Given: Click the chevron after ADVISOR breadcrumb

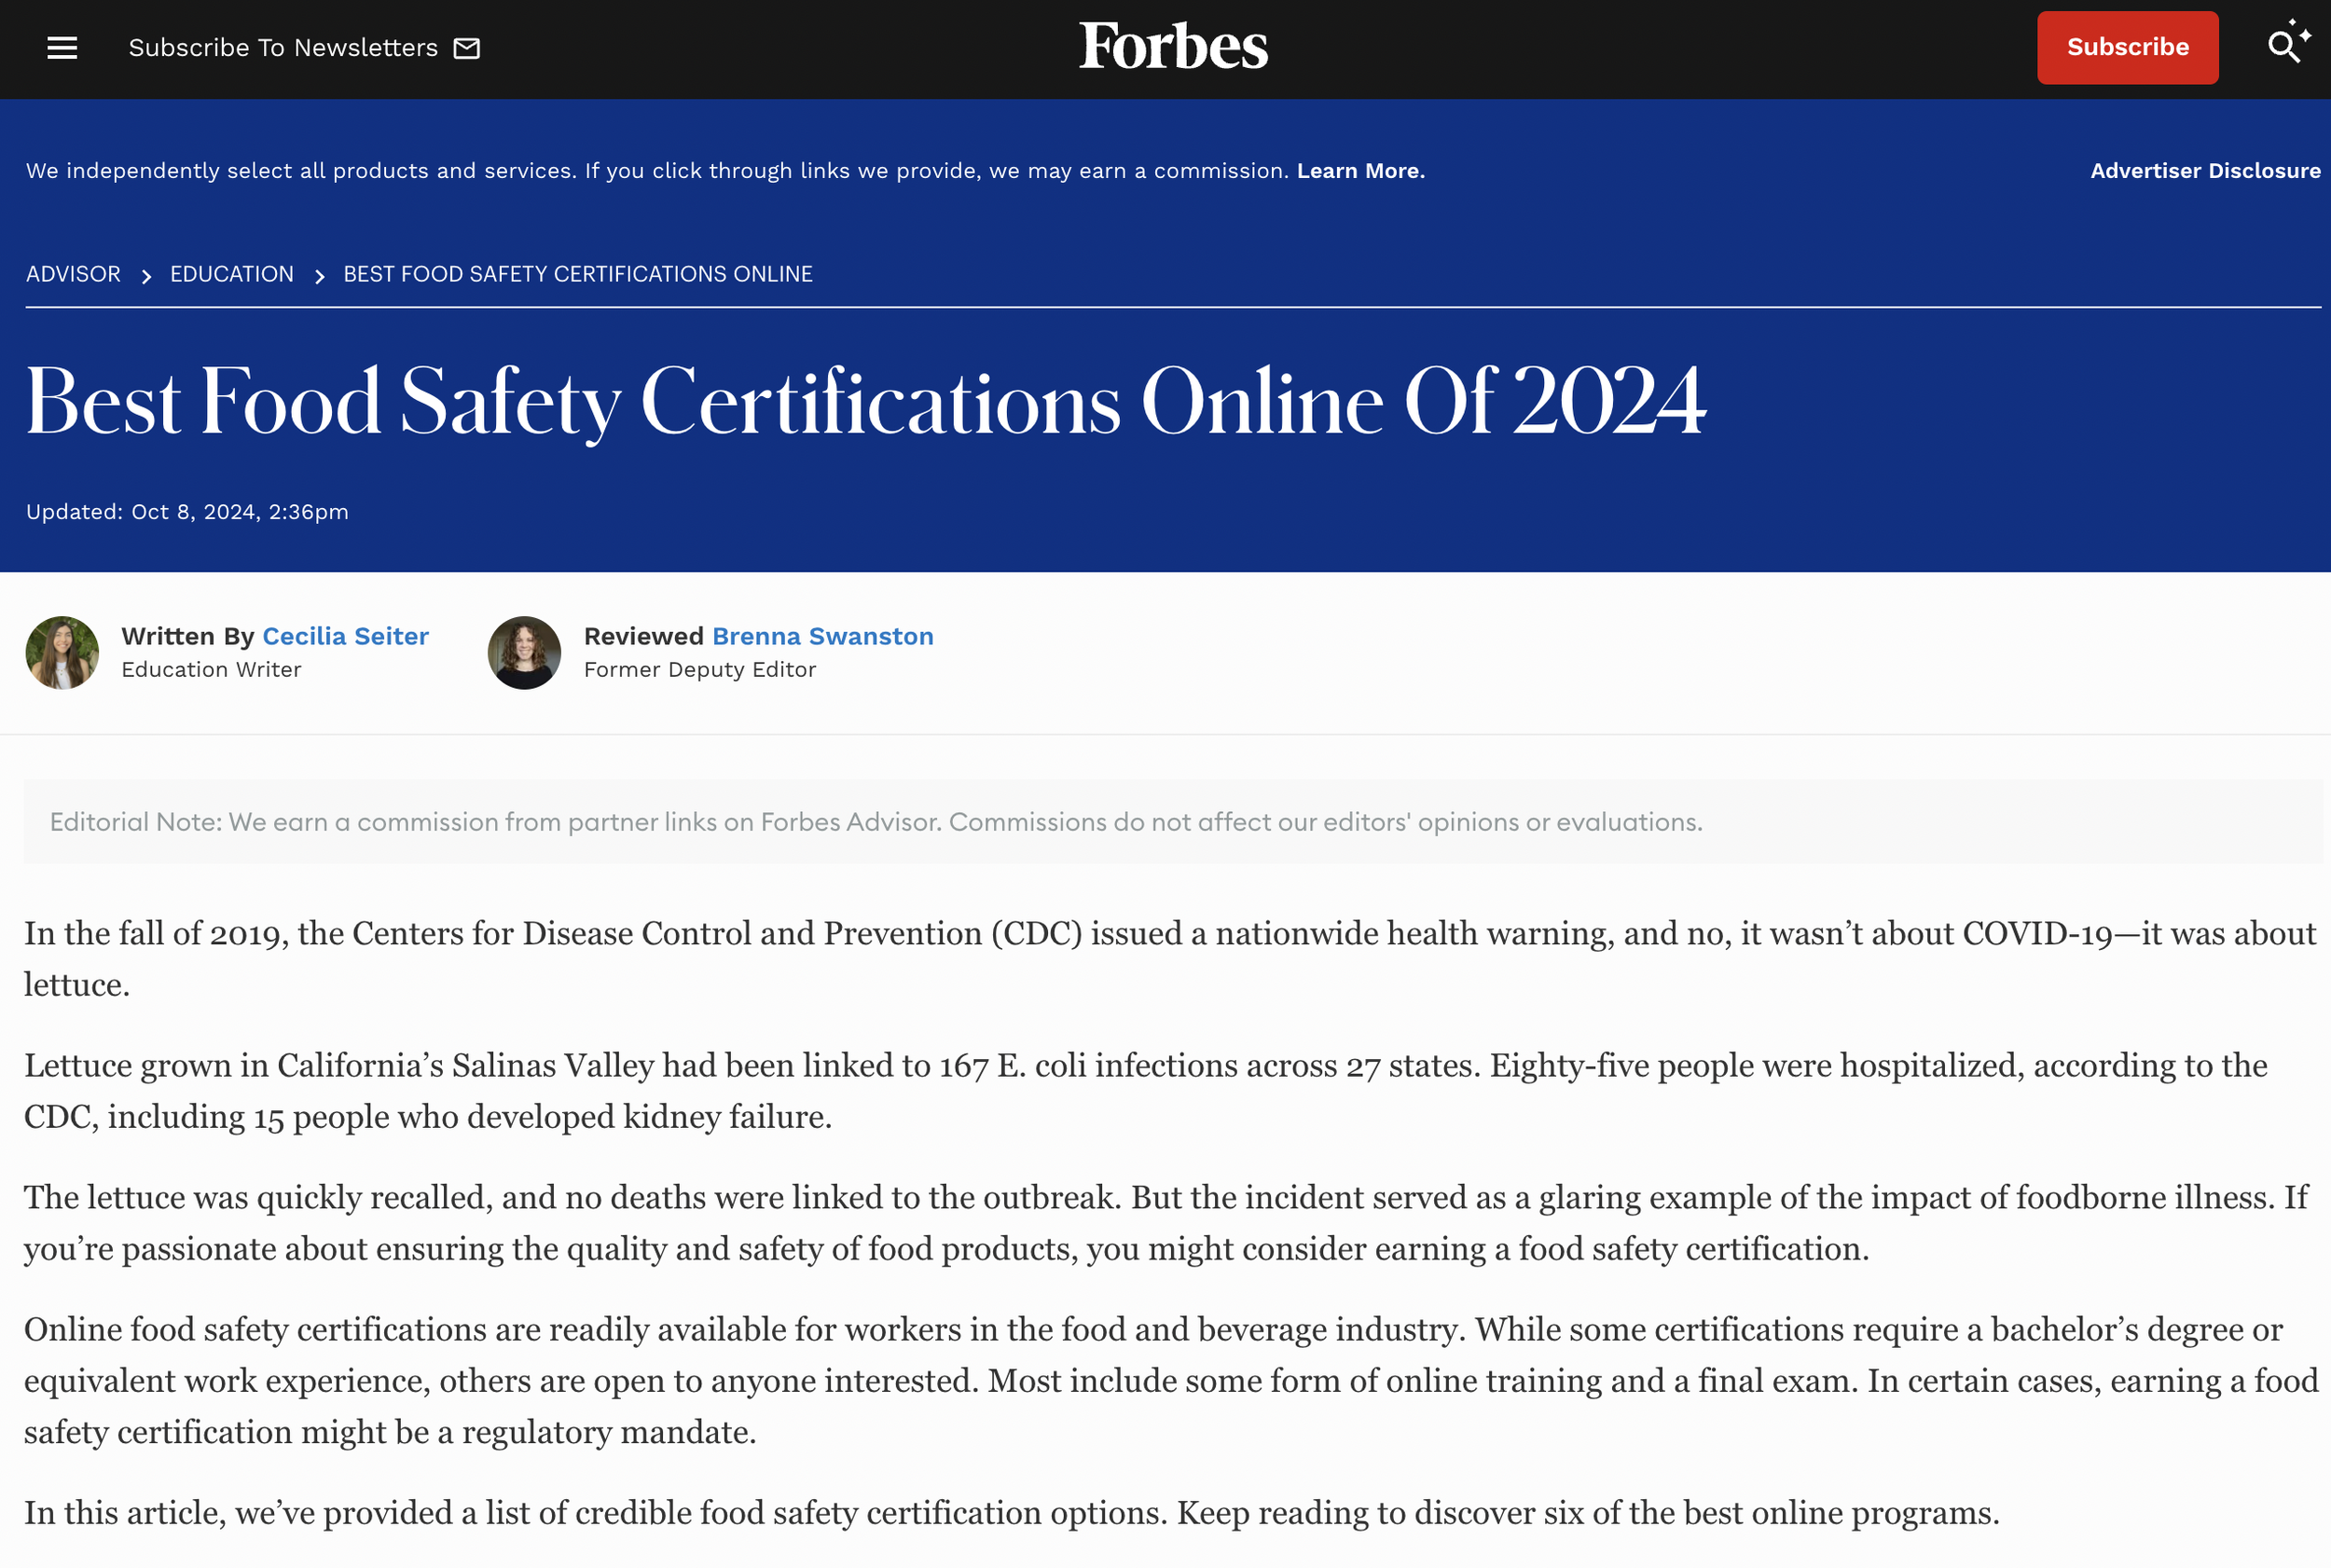Looking at the screenshot, I should pos(146,274).
